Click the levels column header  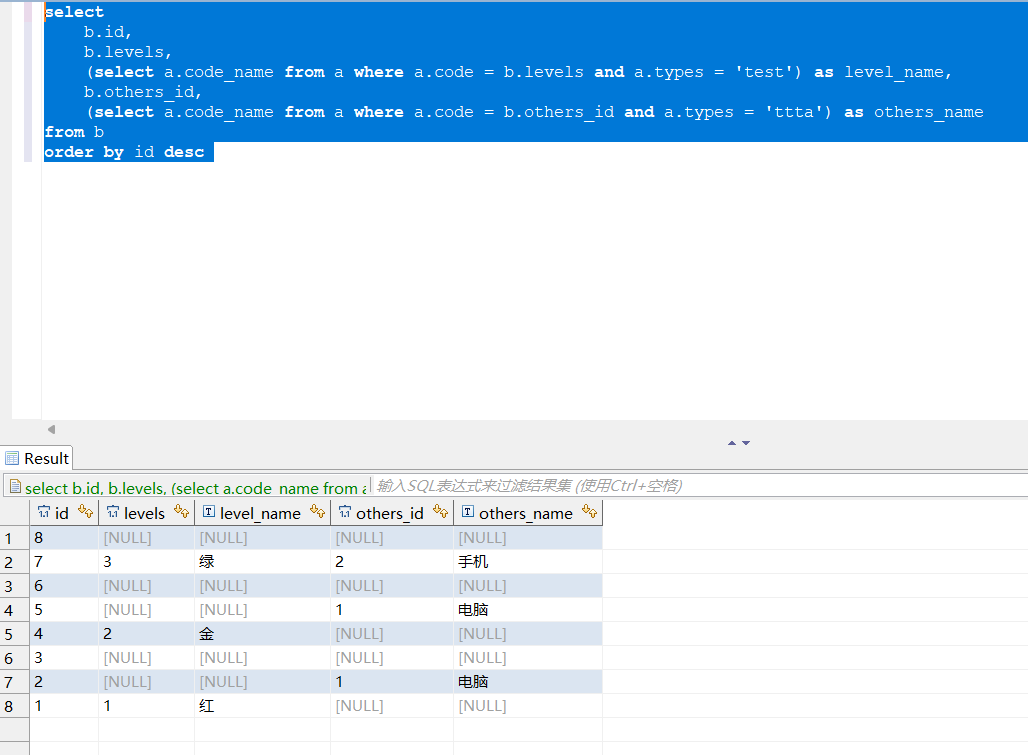click(x=144, y=513)
